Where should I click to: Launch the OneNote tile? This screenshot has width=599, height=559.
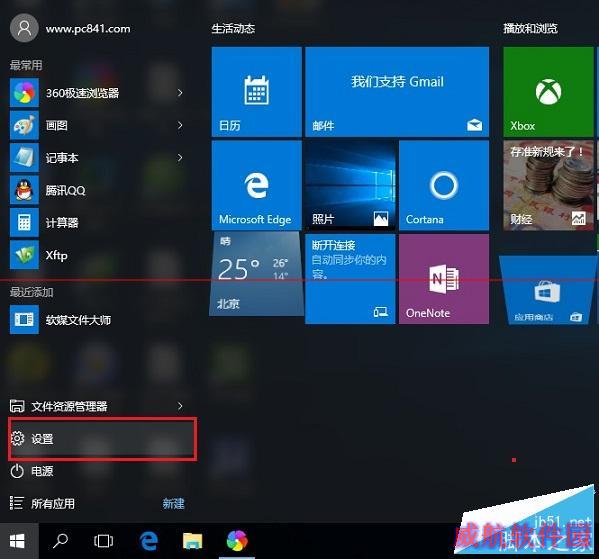(x=444, y=279)
